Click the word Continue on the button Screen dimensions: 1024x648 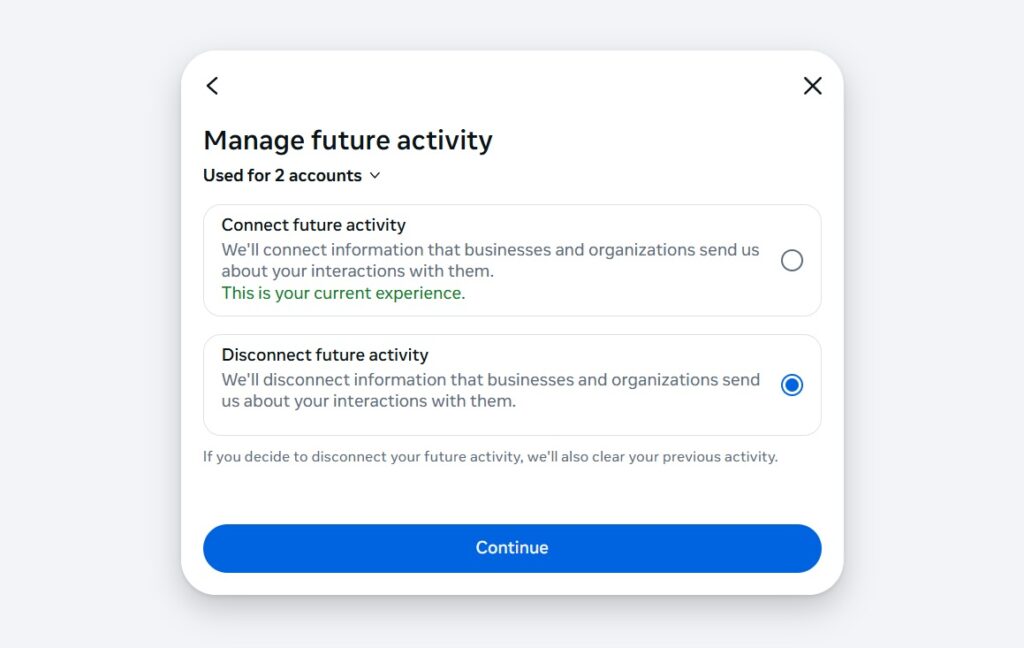point(512,548)
